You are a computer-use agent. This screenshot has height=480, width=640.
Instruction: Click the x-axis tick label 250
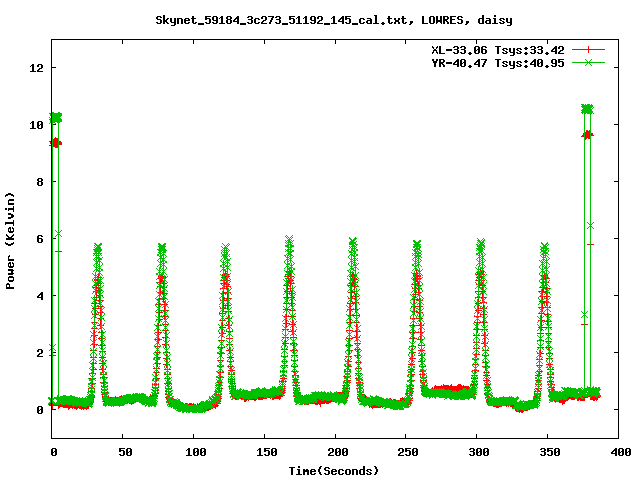click(408, 452)
